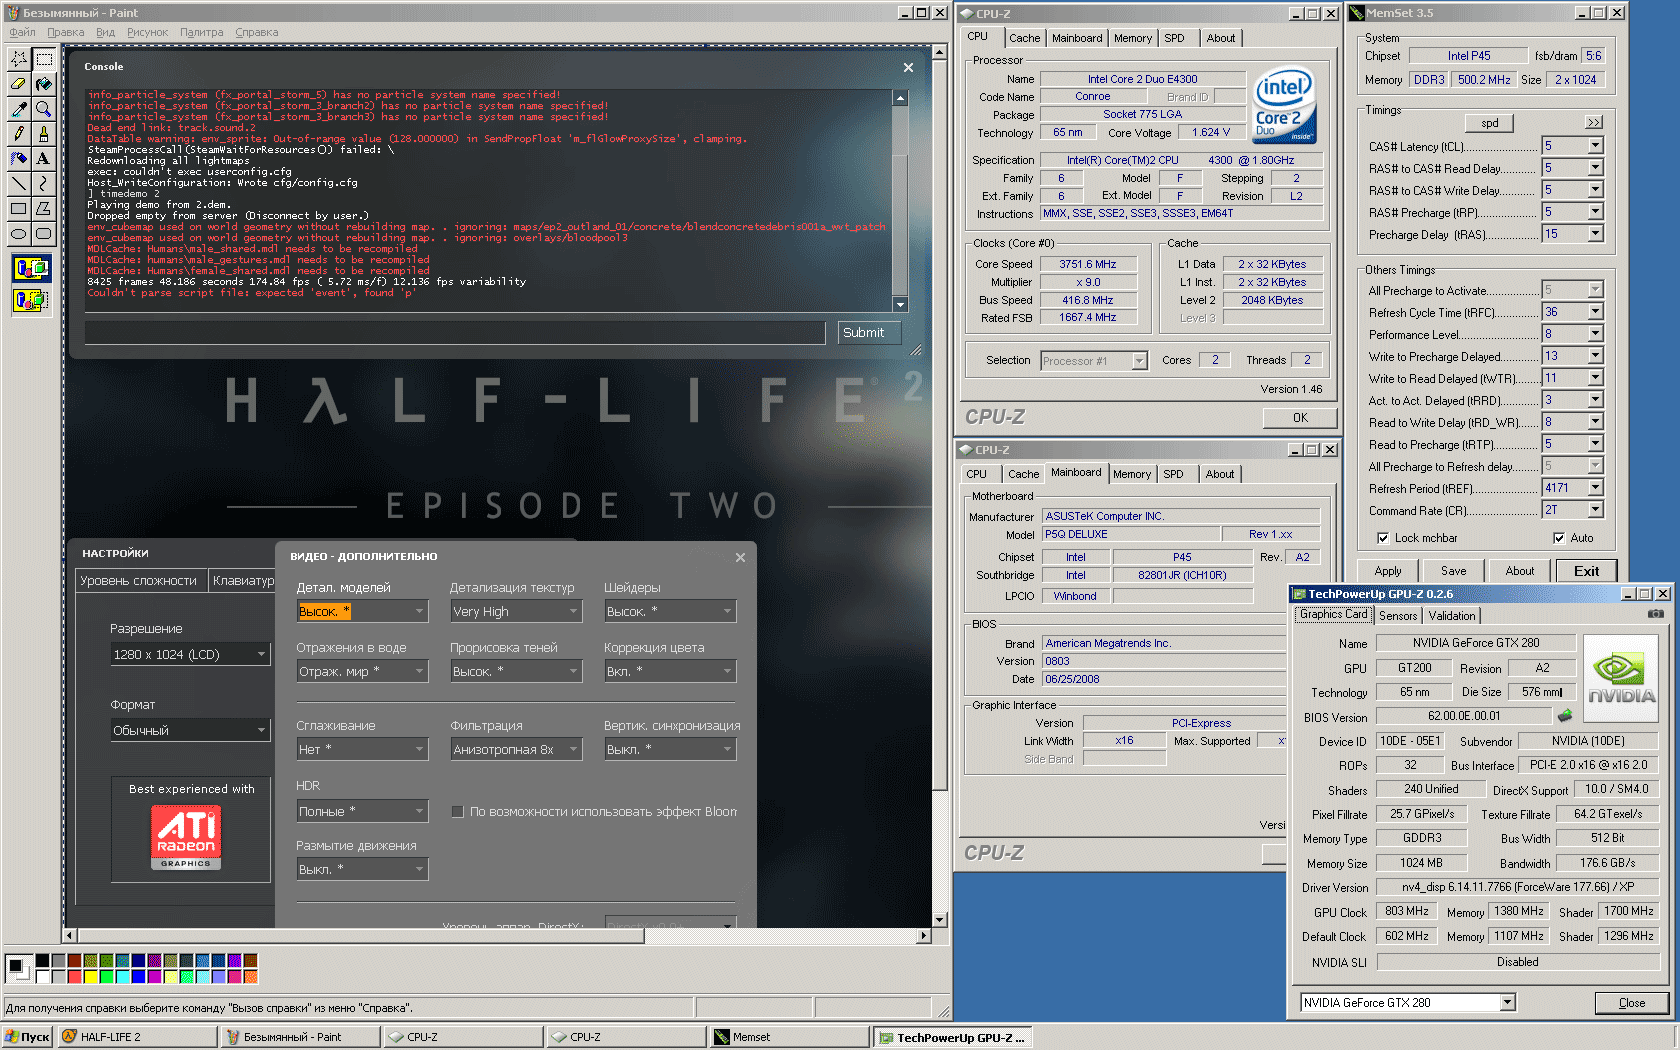This screenshot has height=1050, width=1680.
Task: Select the Eraser tool in Paint
Action: (x=18, y=84)
